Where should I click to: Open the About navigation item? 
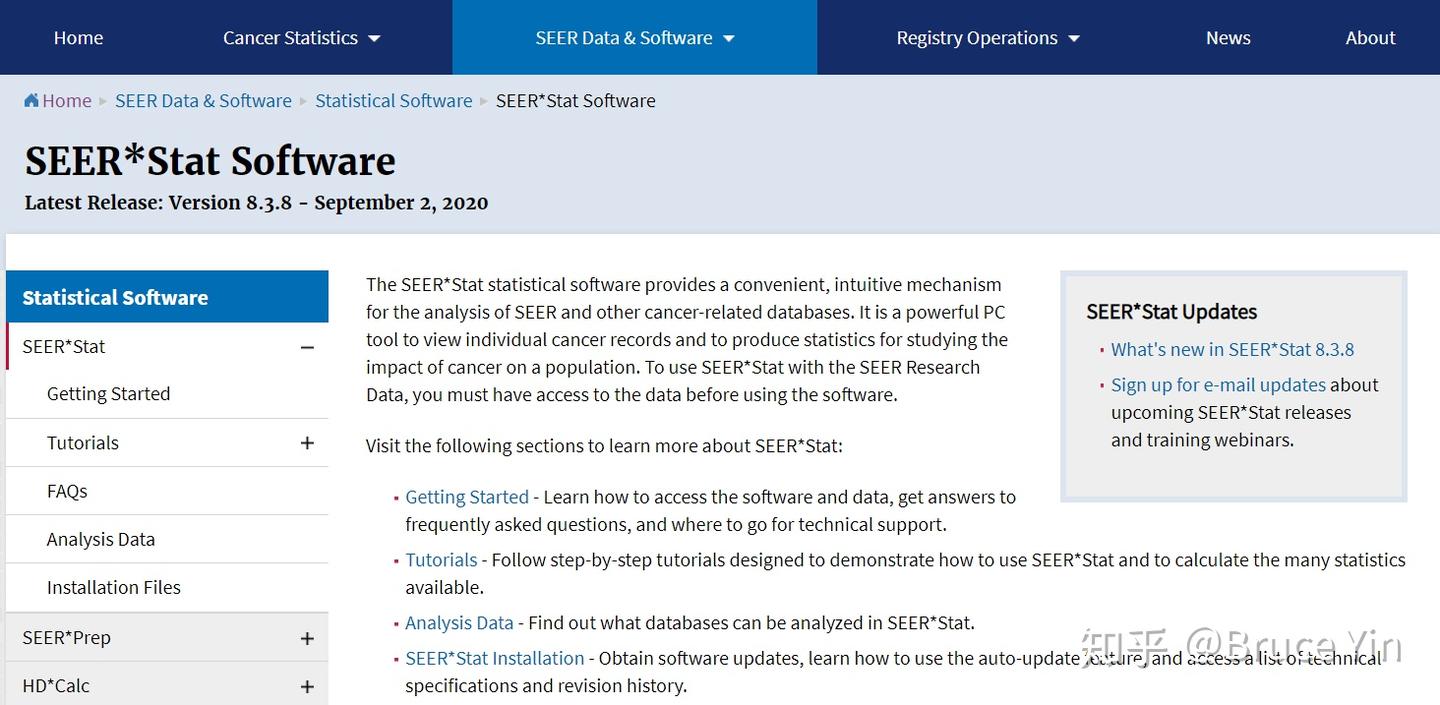coord(1370,38)
